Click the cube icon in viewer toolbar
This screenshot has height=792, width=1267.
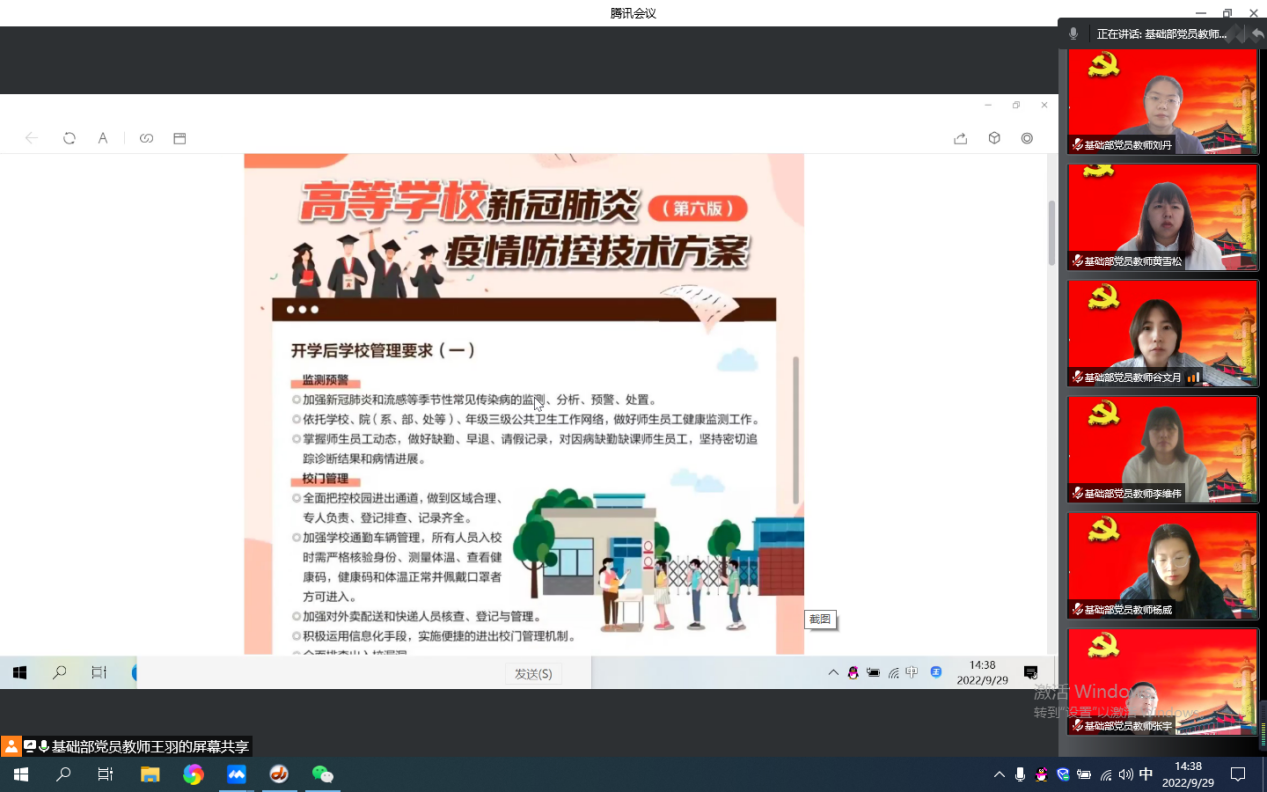[x=994, y=139]
